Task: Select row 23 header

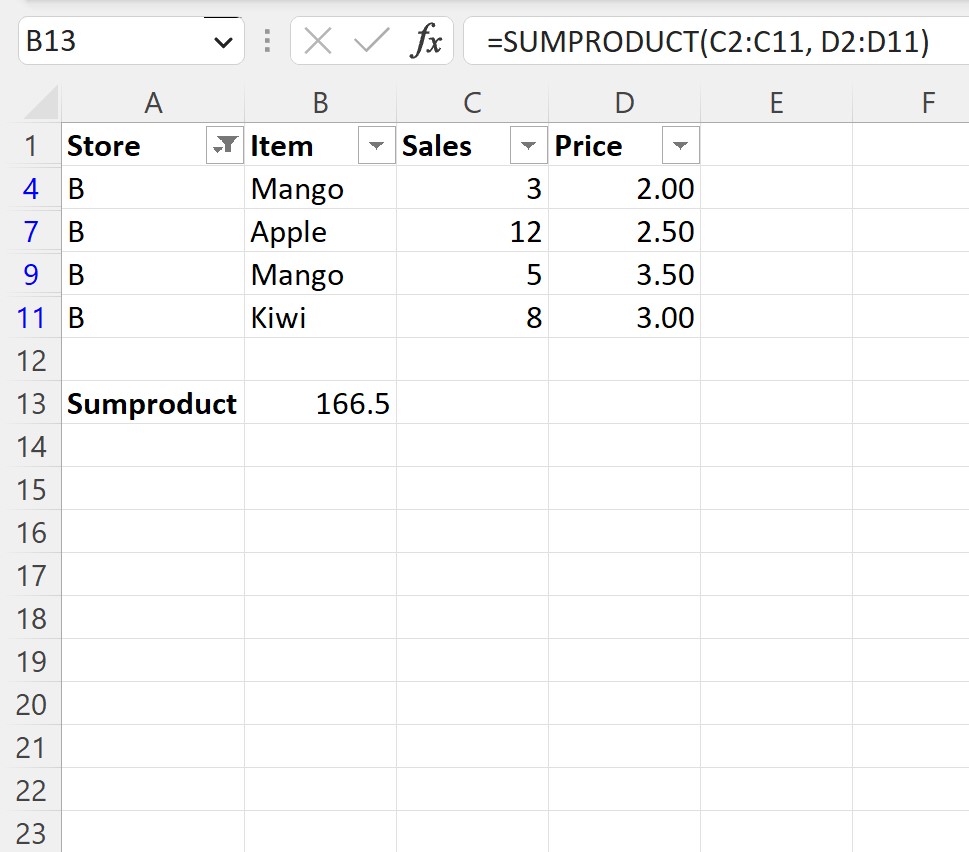Action: (31, 833)
